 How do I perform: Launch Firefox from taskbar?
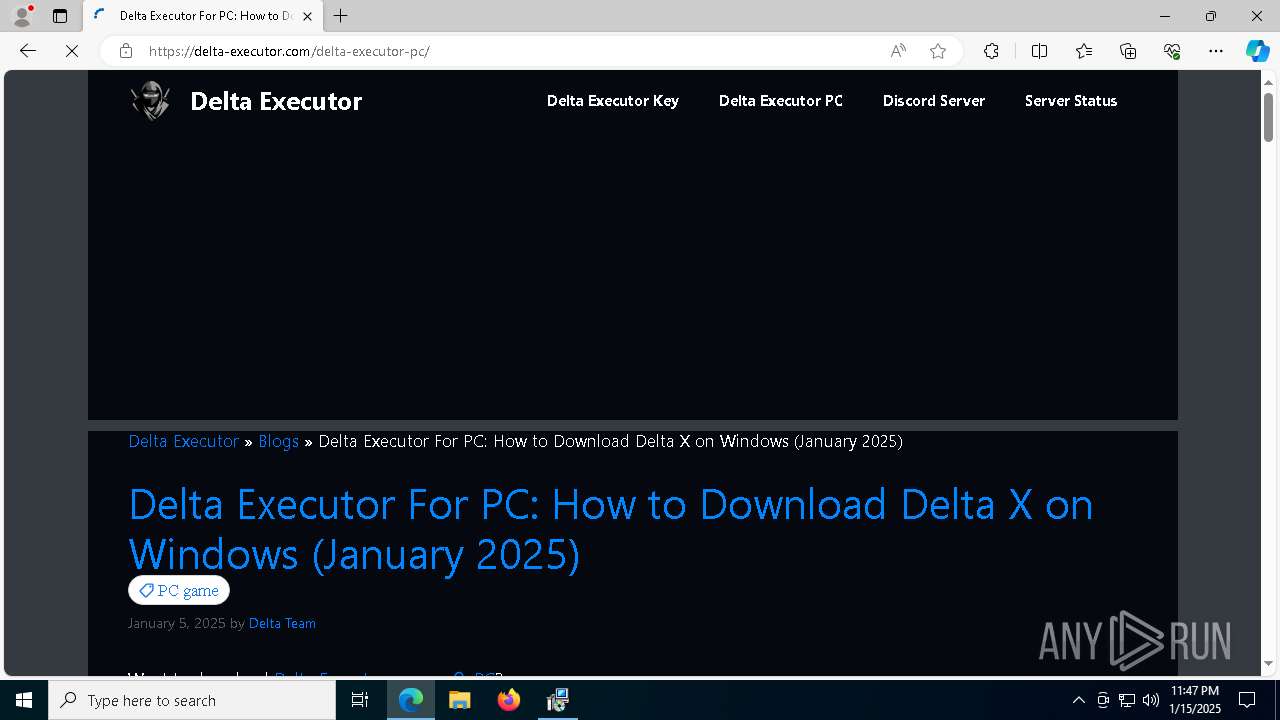tap(509, 700)
